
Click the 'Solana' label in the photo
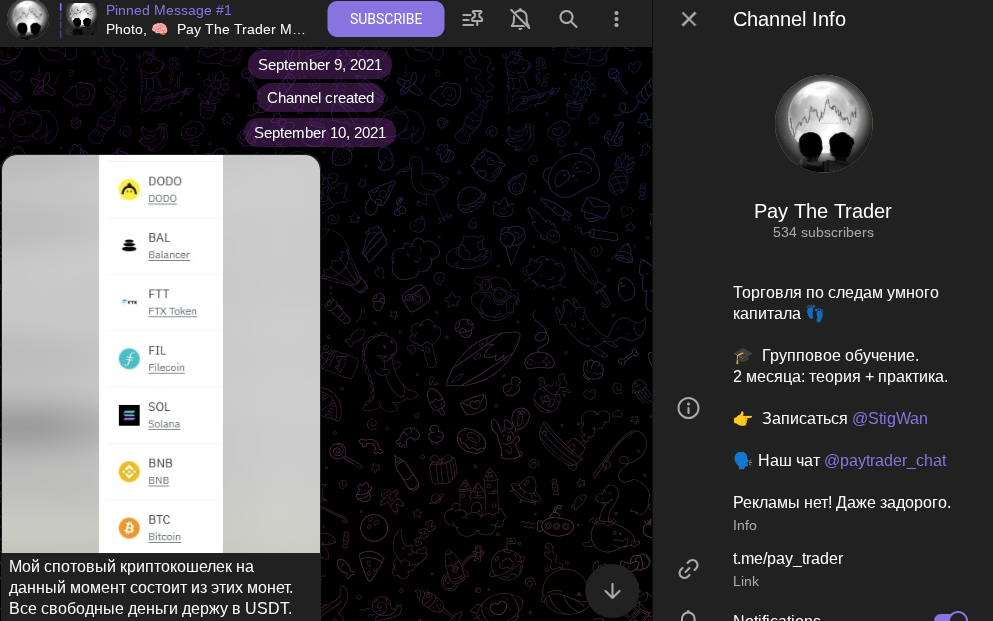pos(164,424)
